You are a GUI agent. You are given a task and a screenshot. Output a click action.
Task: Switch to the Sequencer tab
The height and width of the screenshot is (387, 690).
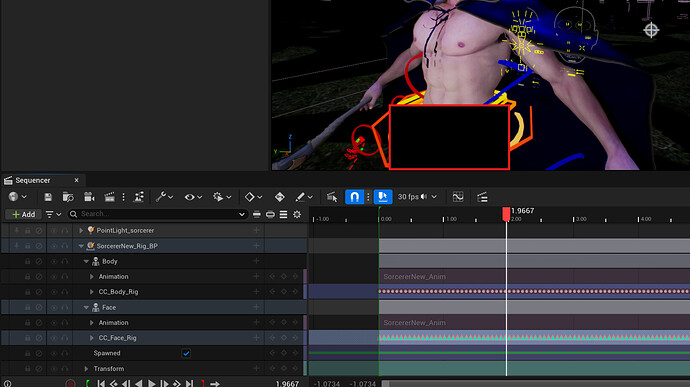pos(33,181)
